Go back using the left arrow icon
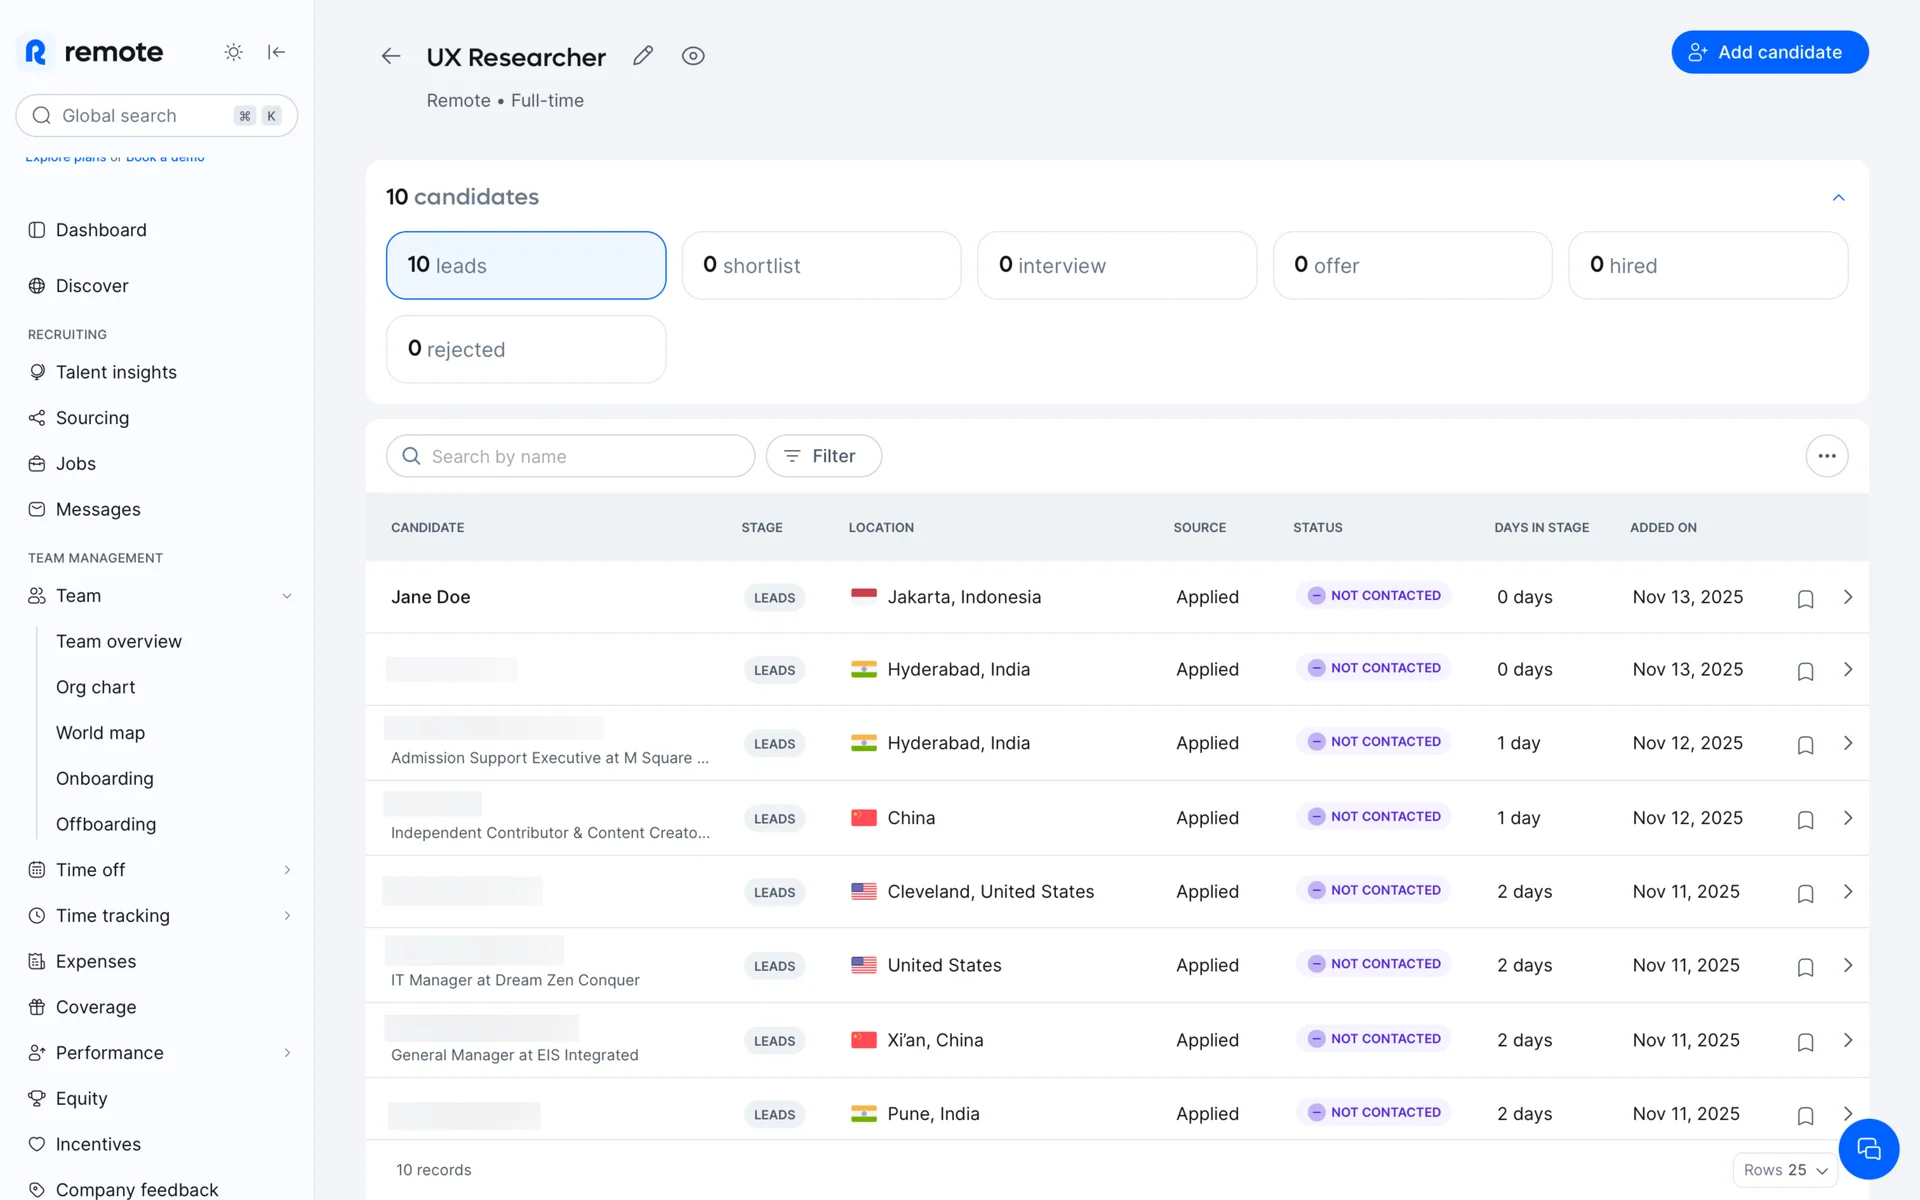 [391, 56]
